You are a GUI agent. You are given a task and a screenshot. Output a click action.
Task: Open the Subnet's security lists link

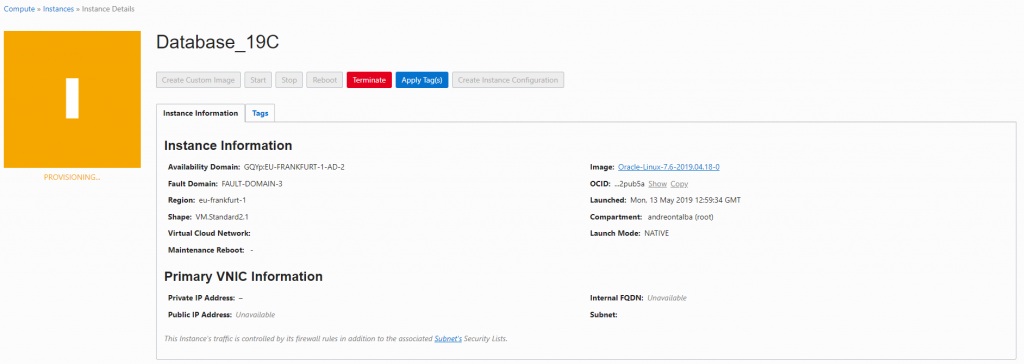point(448,339)
